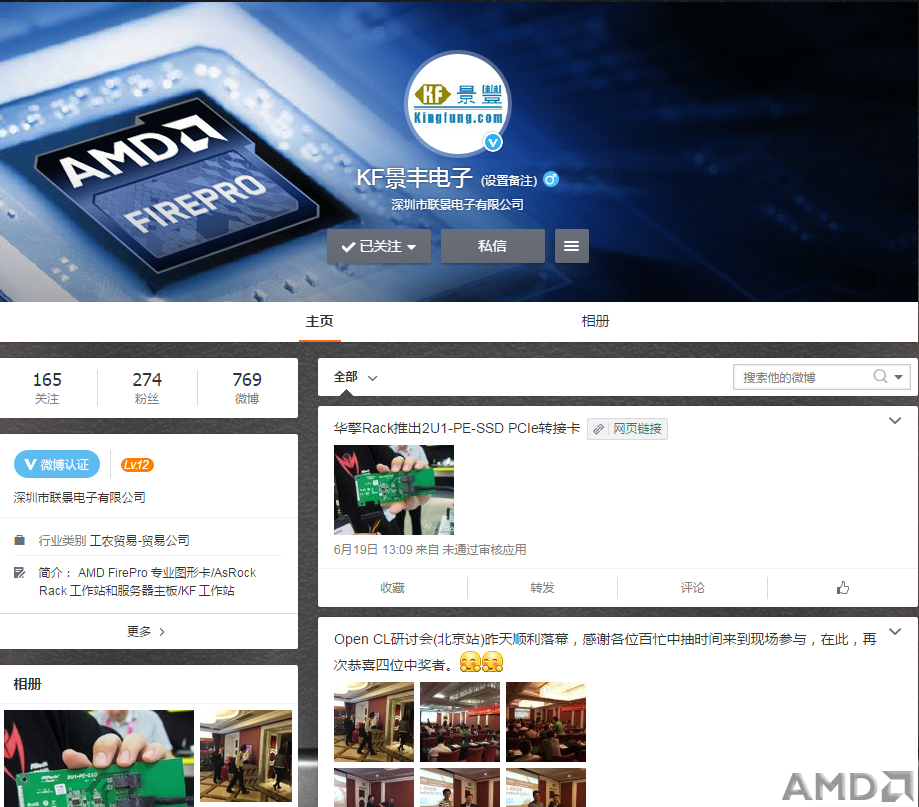Image resolution: width=919 pixels, height=807 pixels.
Task: Open the 全部 filter dropdown
Action: point(355,377)
